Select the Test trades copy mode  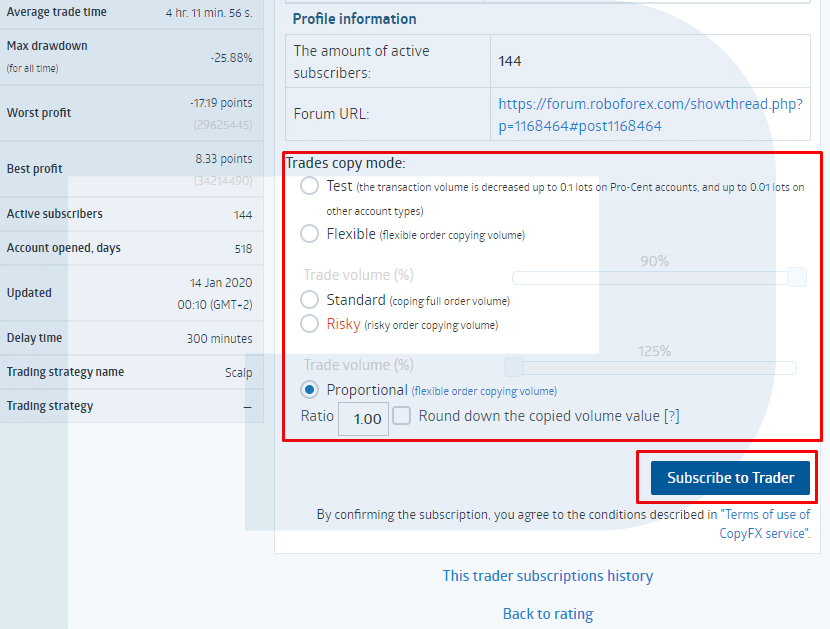(309, 185)
